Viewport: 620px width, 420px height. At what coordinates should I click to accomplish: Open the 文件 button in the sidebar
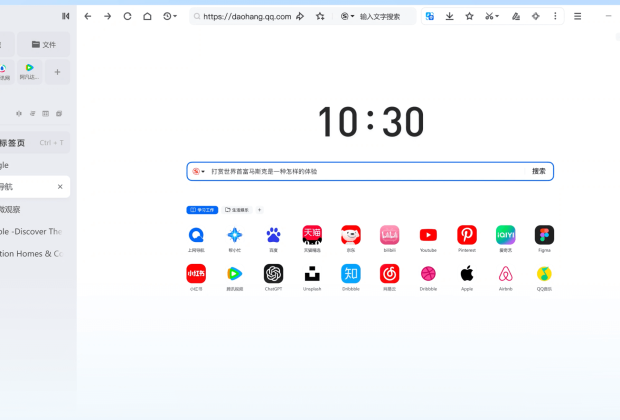(43, 44)
